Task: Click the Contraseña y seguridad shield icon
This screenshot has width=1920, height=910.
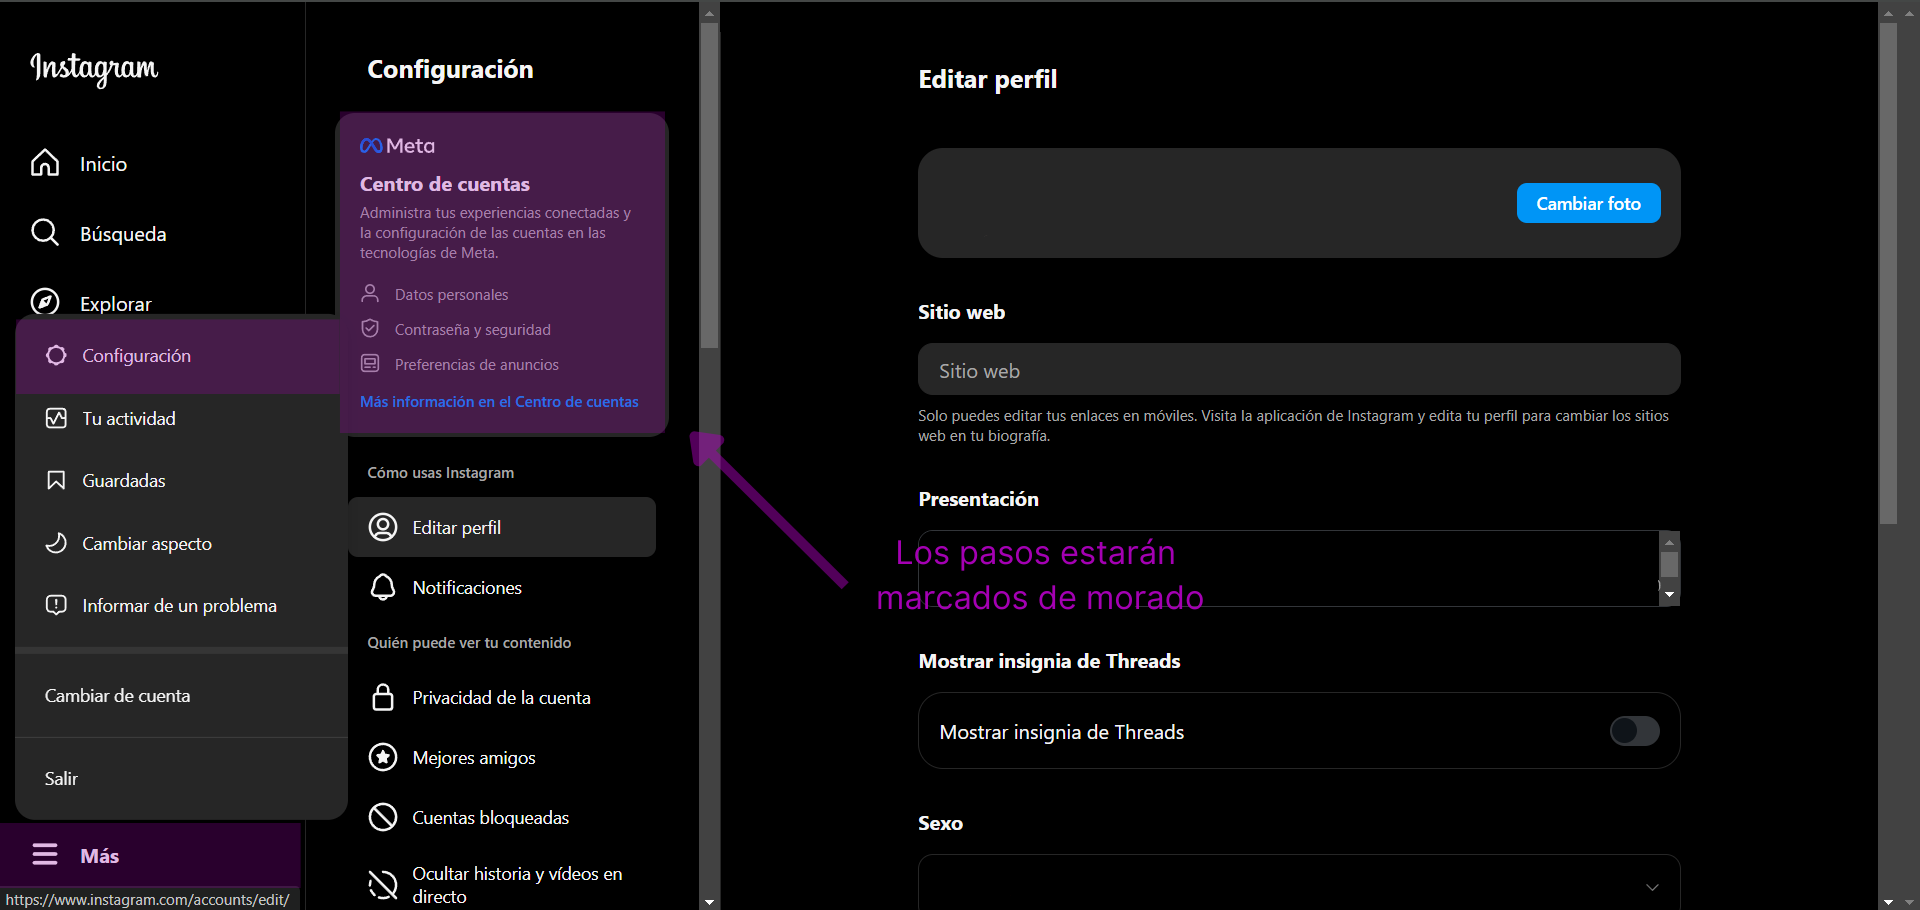Action: pyautogui.click(x=370, y=328)
